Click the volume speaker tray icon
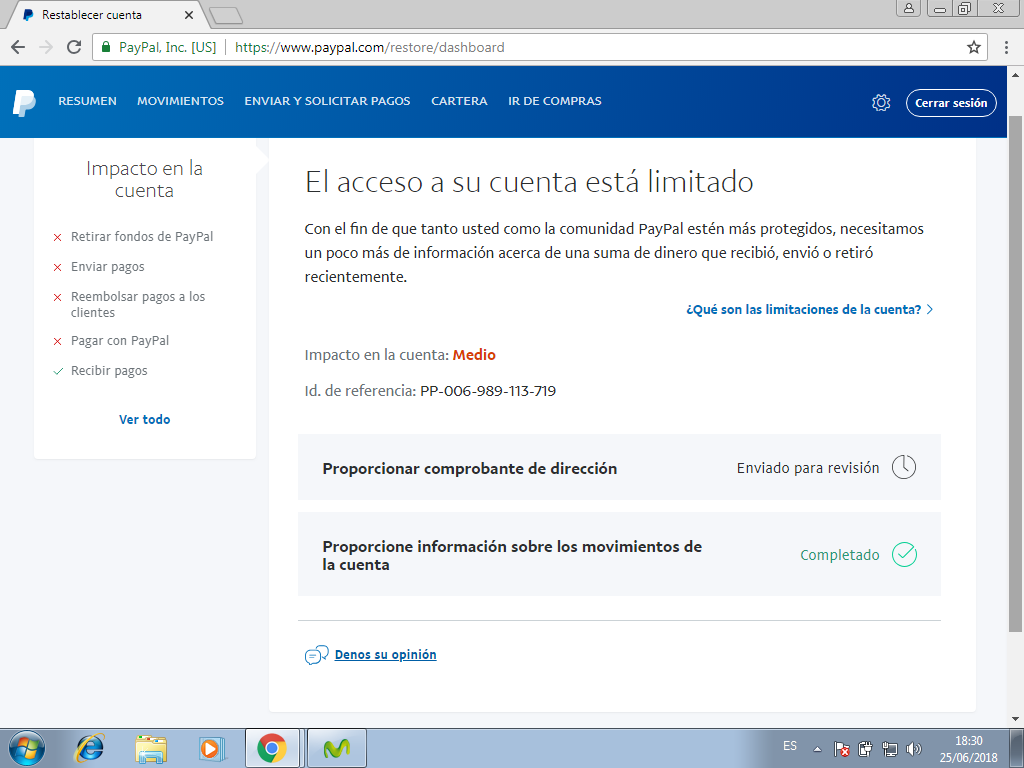 click(x=914, y=749)
